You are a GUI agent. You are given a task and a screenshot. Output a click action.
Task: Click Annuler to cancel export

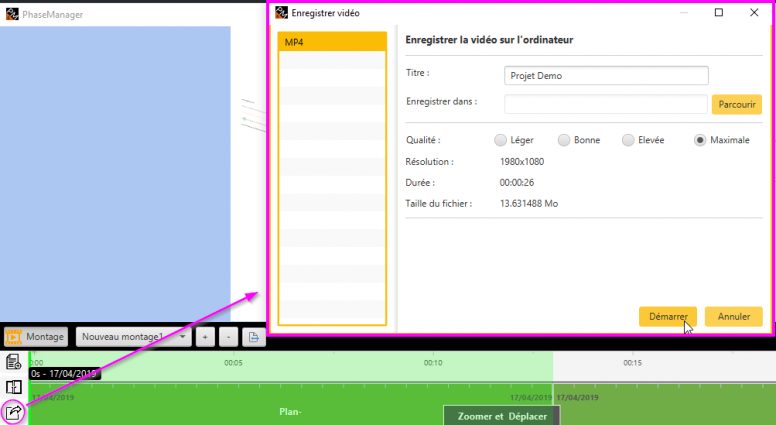pos(734,316)
